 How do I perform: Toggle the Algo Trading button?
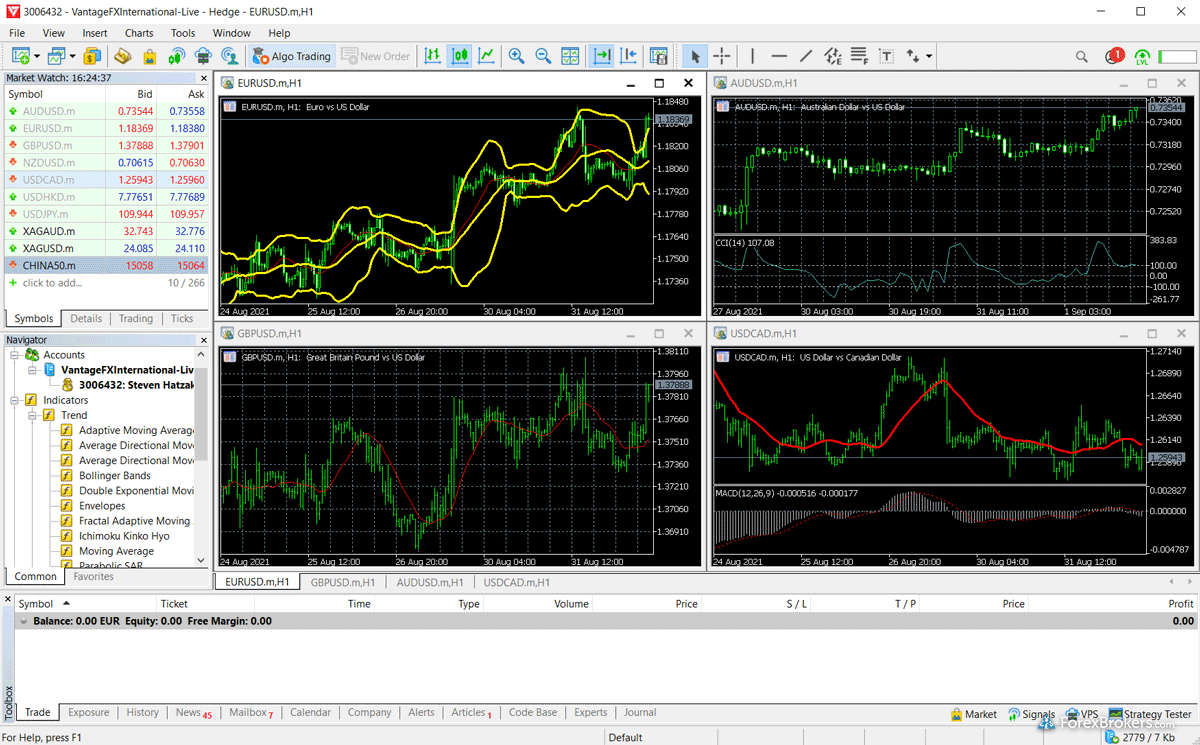[291, 56]
